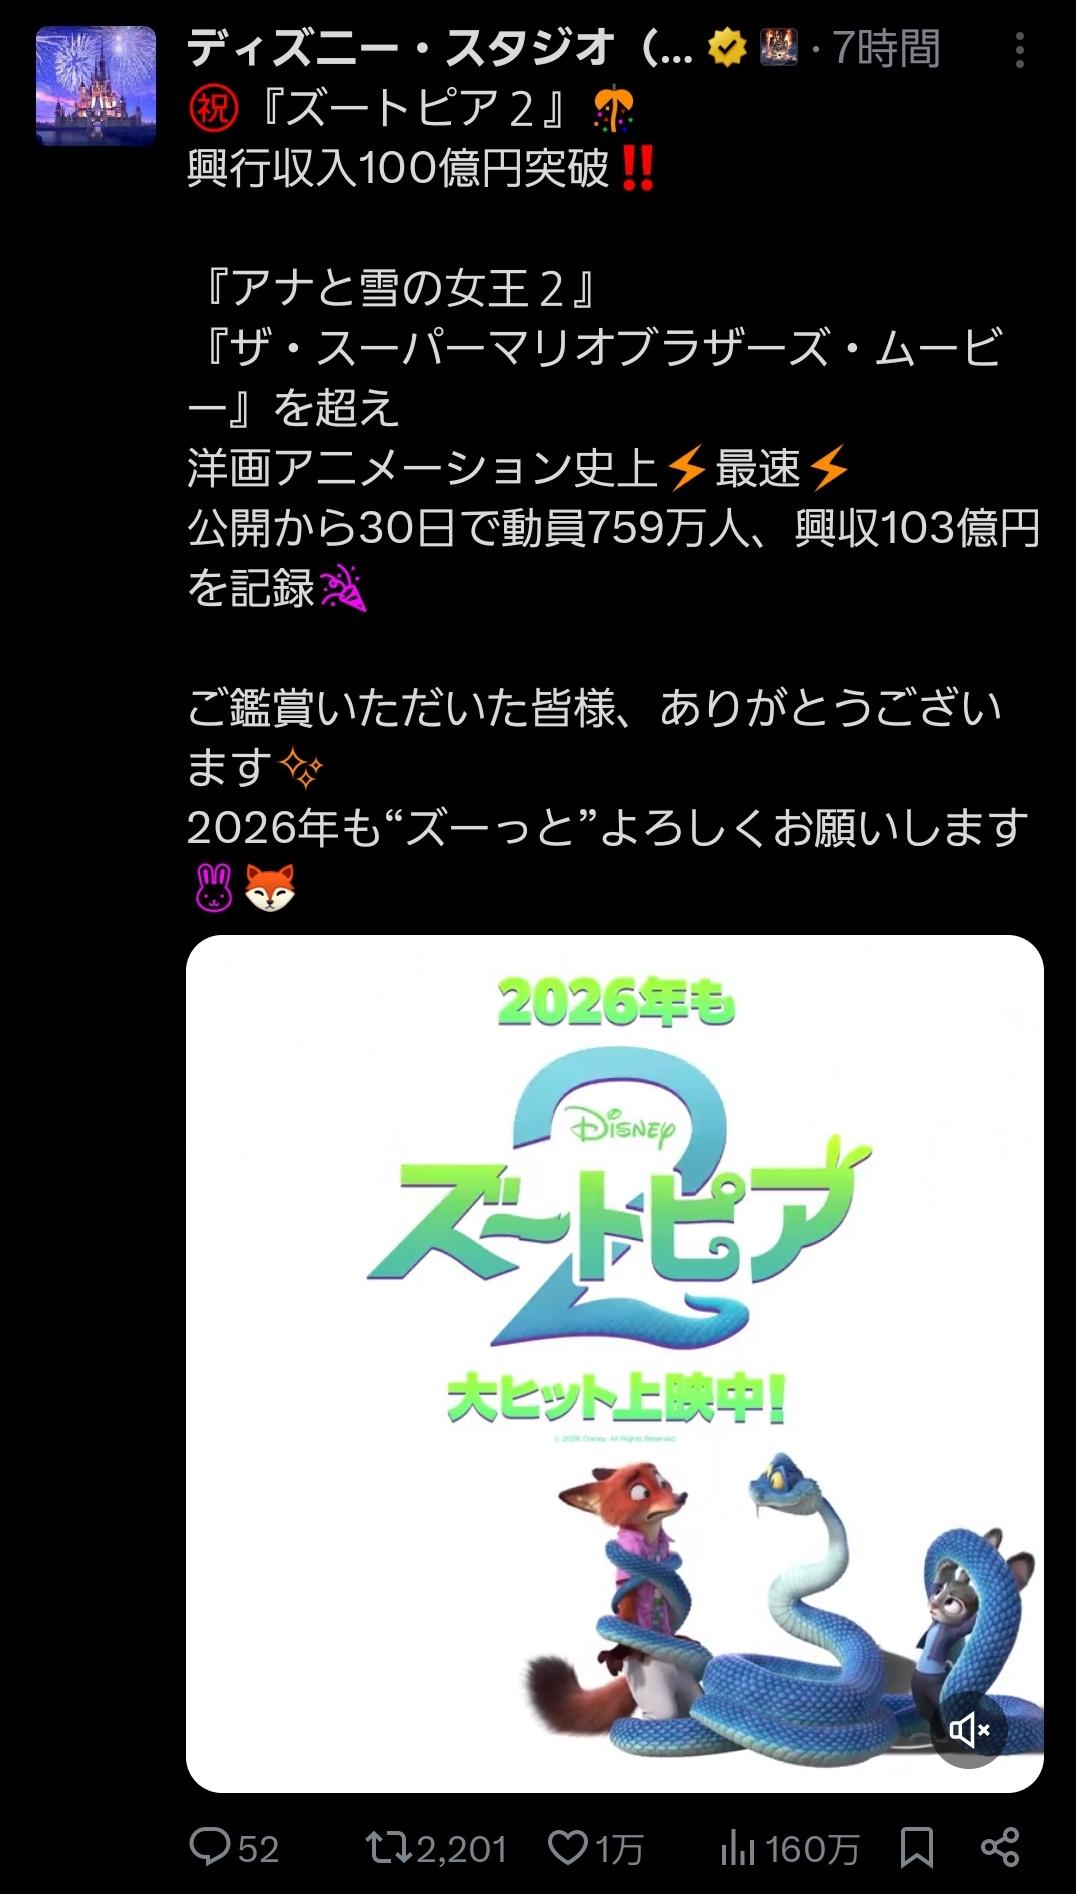The image size is (1076, 1894).
Task: Open the Disney Studio profile avatar
Action: [x=96, y=86]
